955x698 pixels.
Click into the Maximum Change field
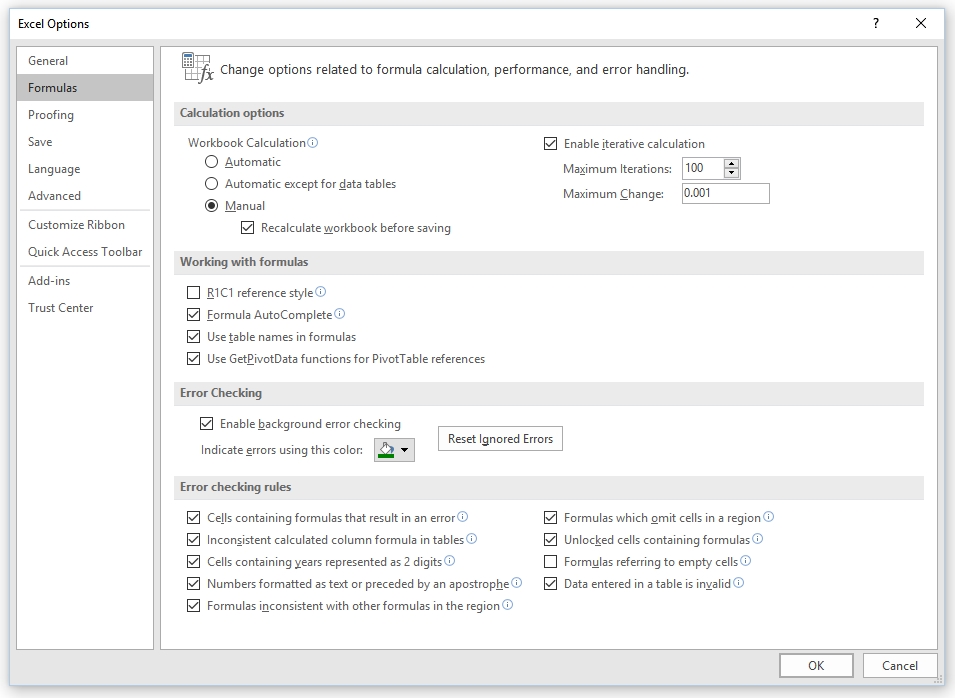pyautogui.click(x=725, y=193)
